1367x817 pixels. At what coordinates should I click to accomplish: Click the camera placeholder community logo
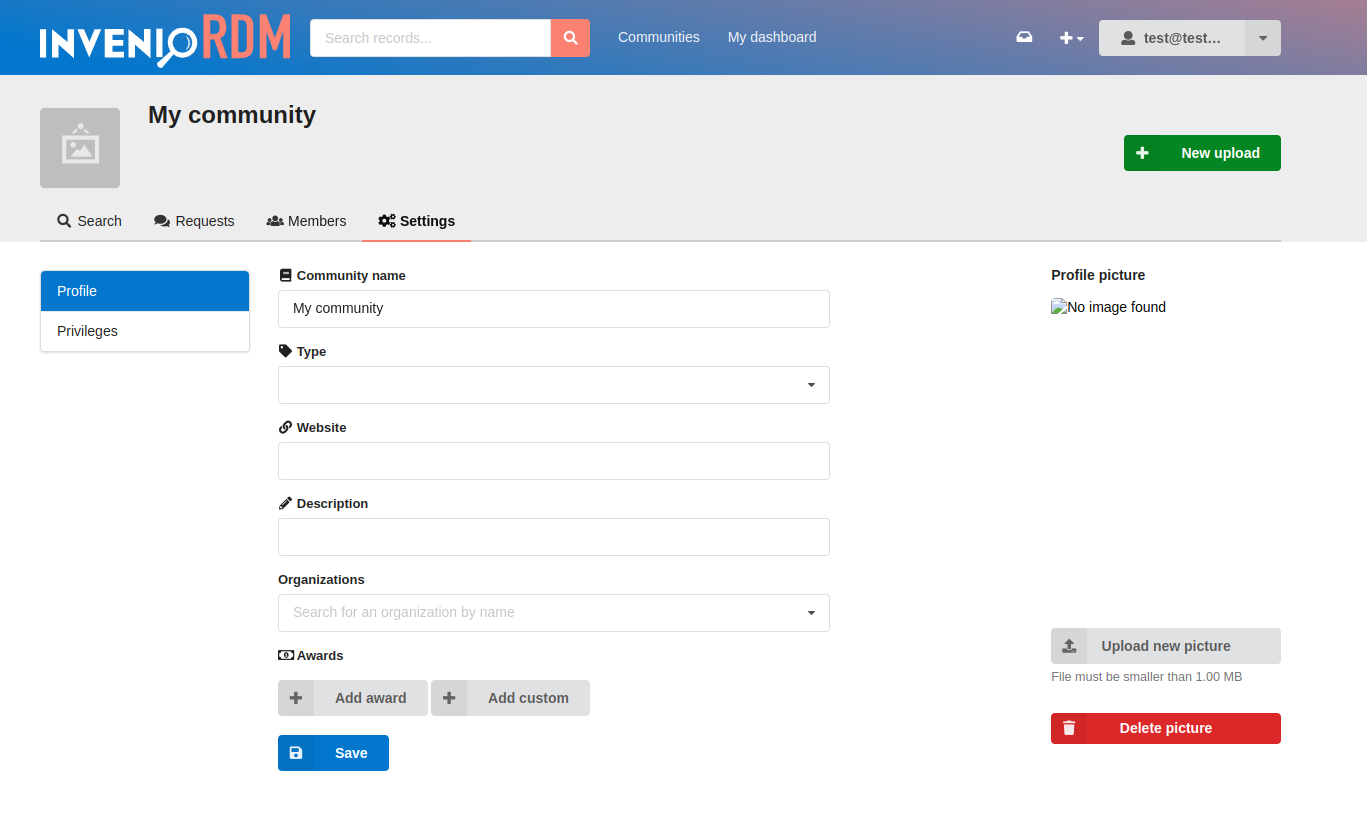click(x=79, y=147)
